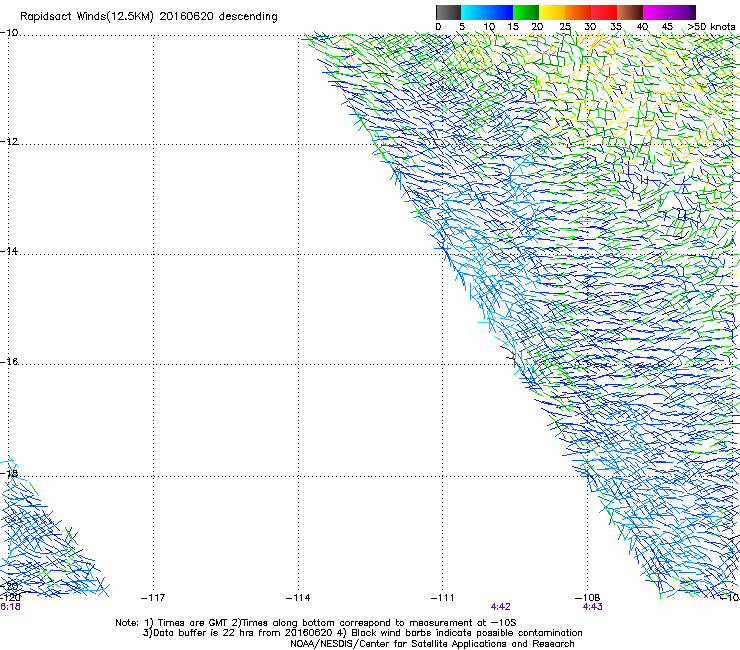Click the purple time stamp 4:43
740x650 pixels.
(x=593, y=607)
